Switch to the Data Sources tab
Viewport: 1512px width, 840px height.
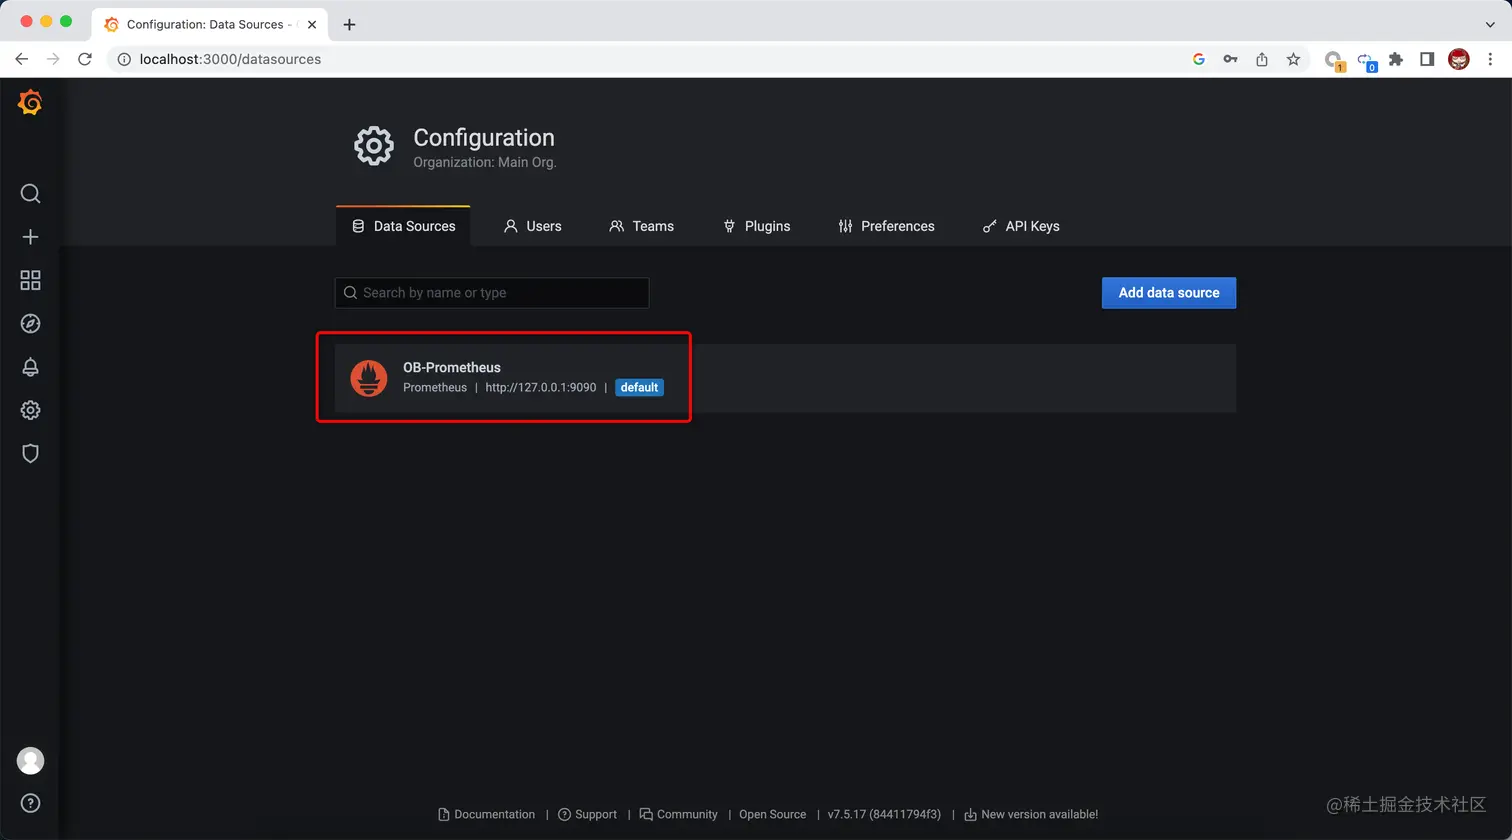(x=403, y=226)
